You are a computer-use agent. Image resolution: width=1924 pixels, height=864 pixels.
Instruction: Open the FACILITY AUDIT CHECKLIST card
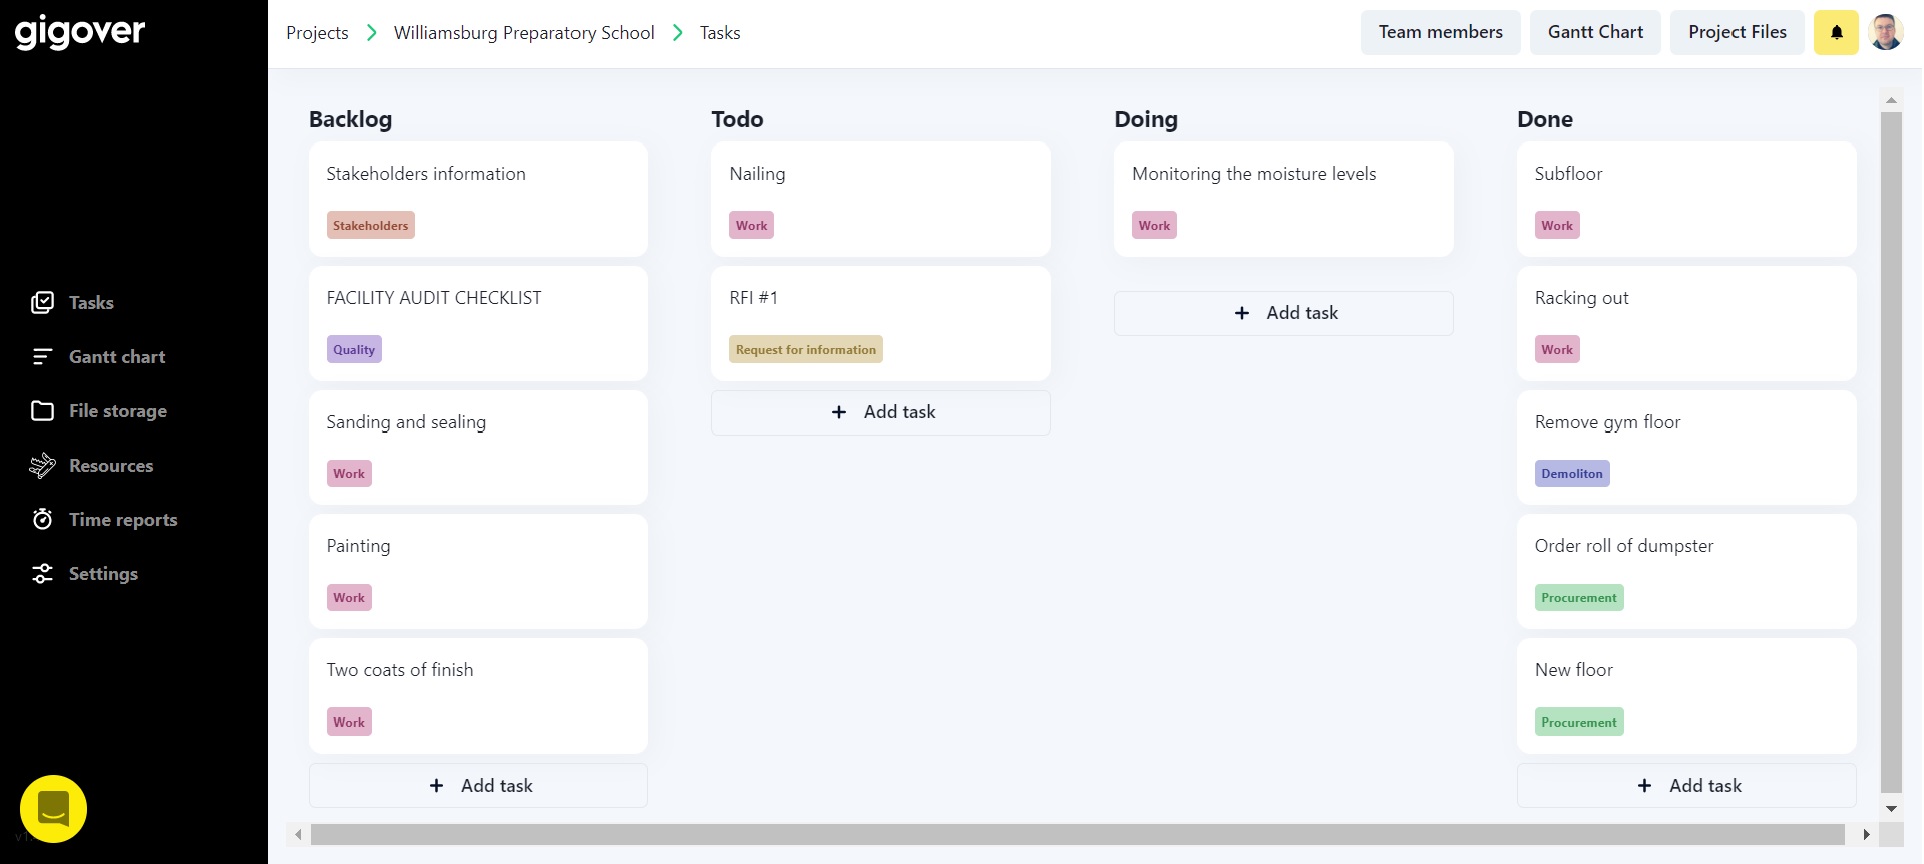(x=478, y=323)
